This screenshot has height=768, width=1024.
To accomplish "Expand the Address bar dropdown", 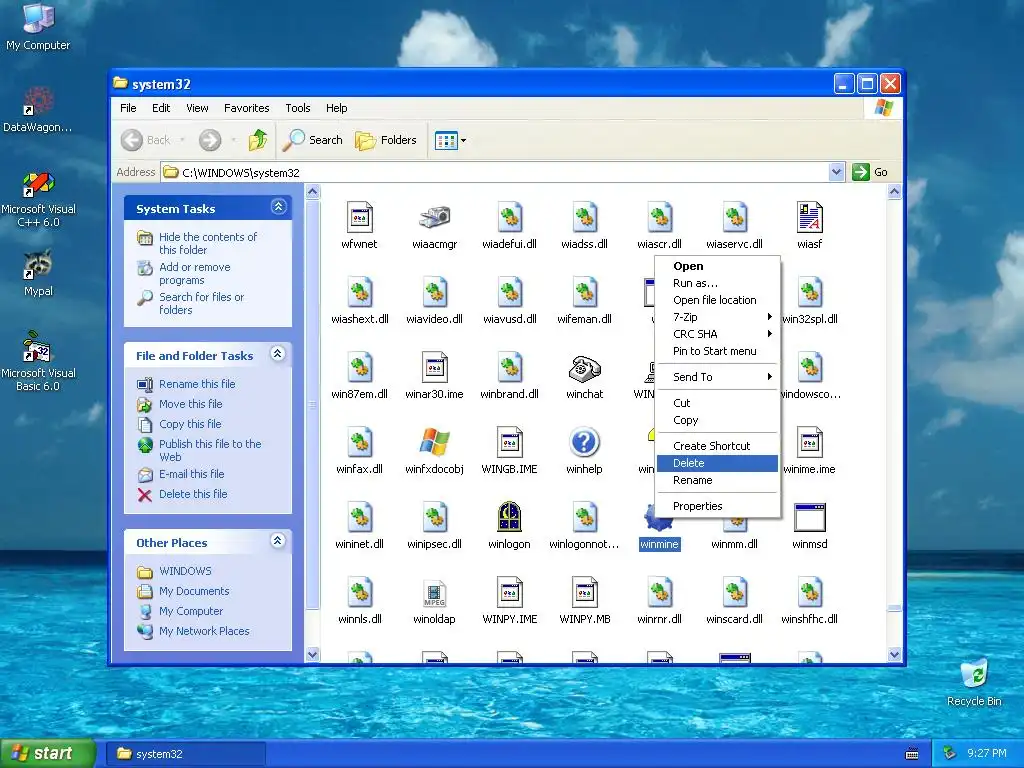I will (837, 172).
